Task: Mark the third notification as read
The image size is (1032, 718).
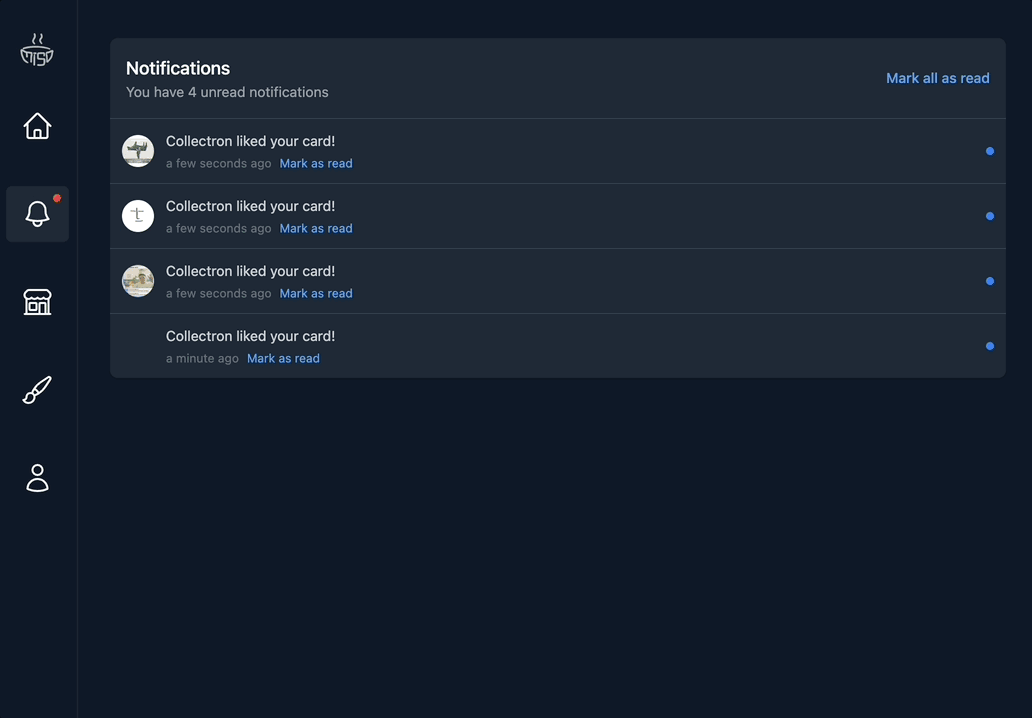Action: pos(316,294)
